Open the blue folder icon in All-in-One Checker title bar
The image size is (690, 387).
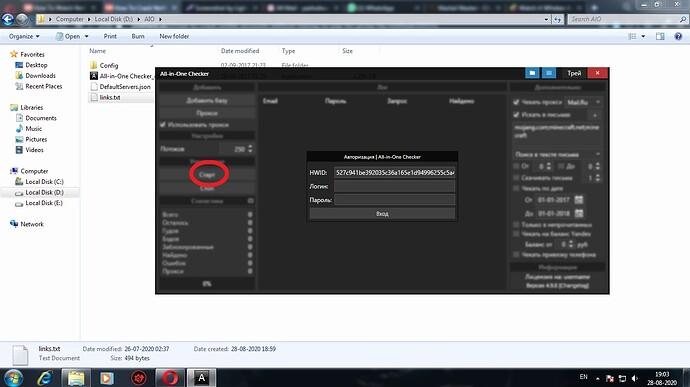click(532, 73)
